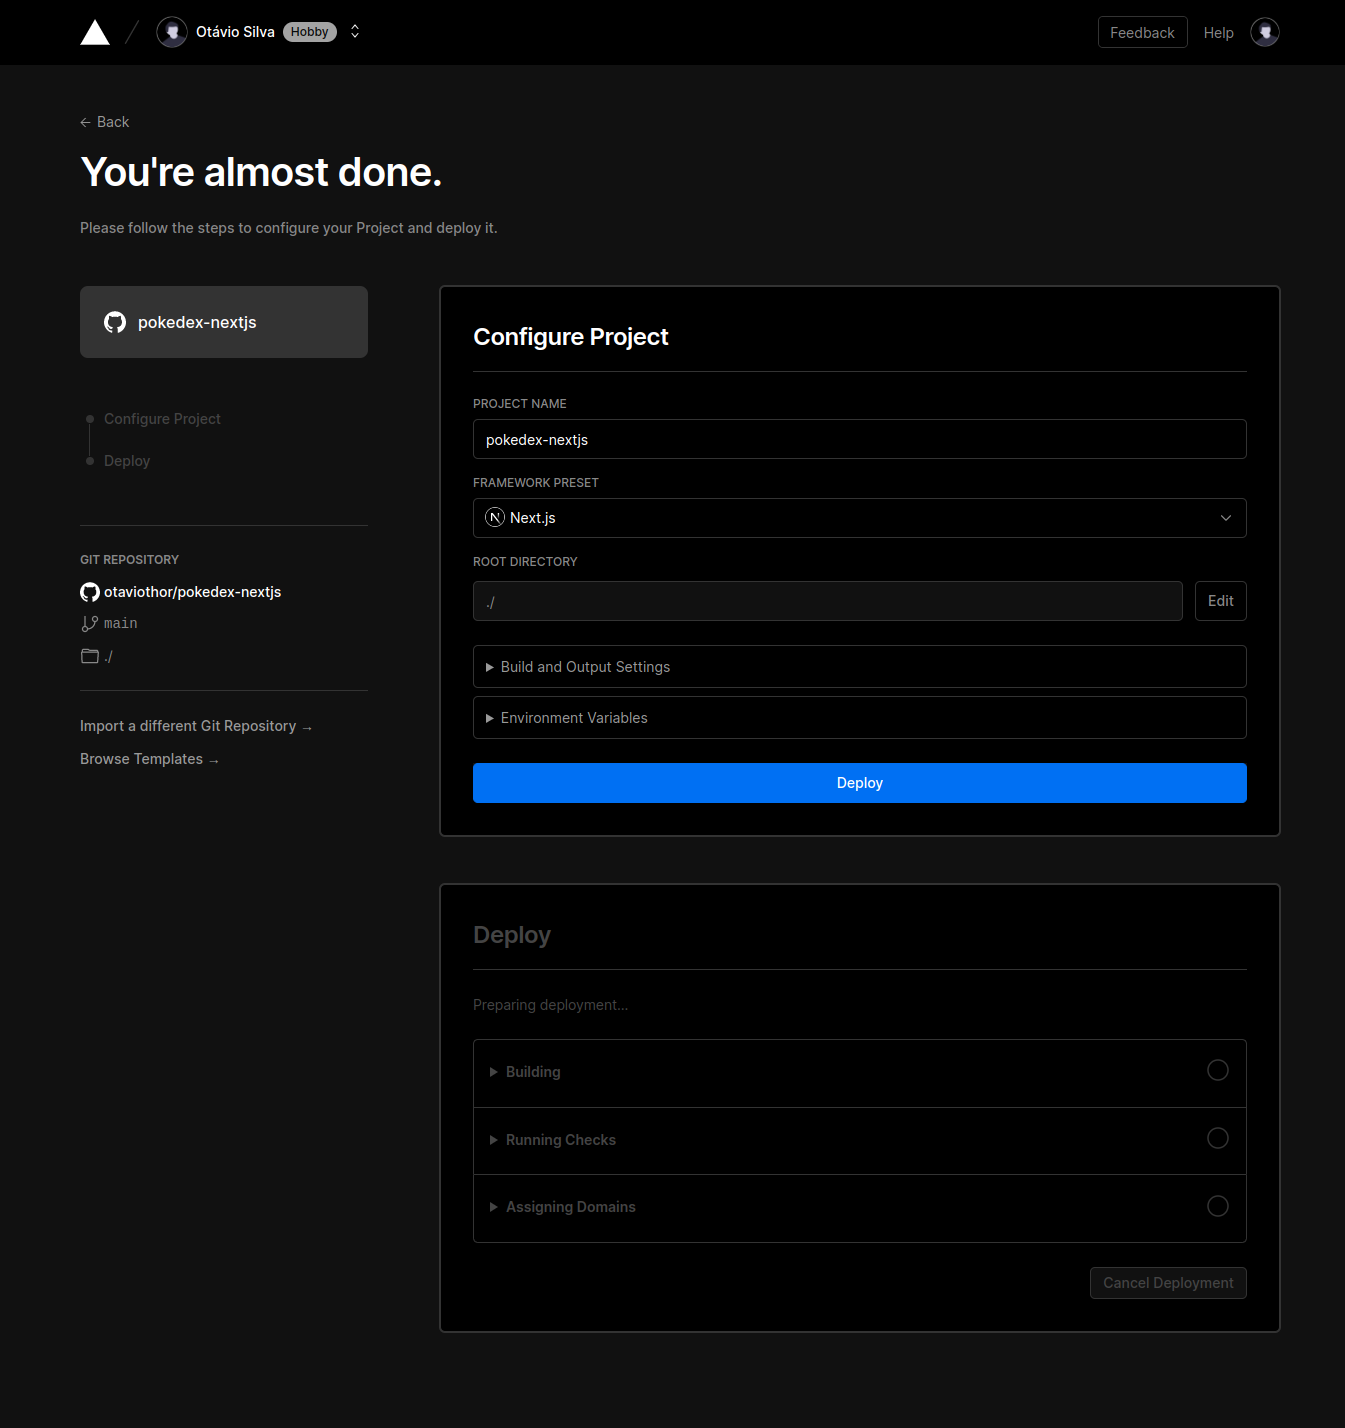This screenshot has height=1428, width=1345.
Task: Go Back using the arrow link
Action: point(105,122)
